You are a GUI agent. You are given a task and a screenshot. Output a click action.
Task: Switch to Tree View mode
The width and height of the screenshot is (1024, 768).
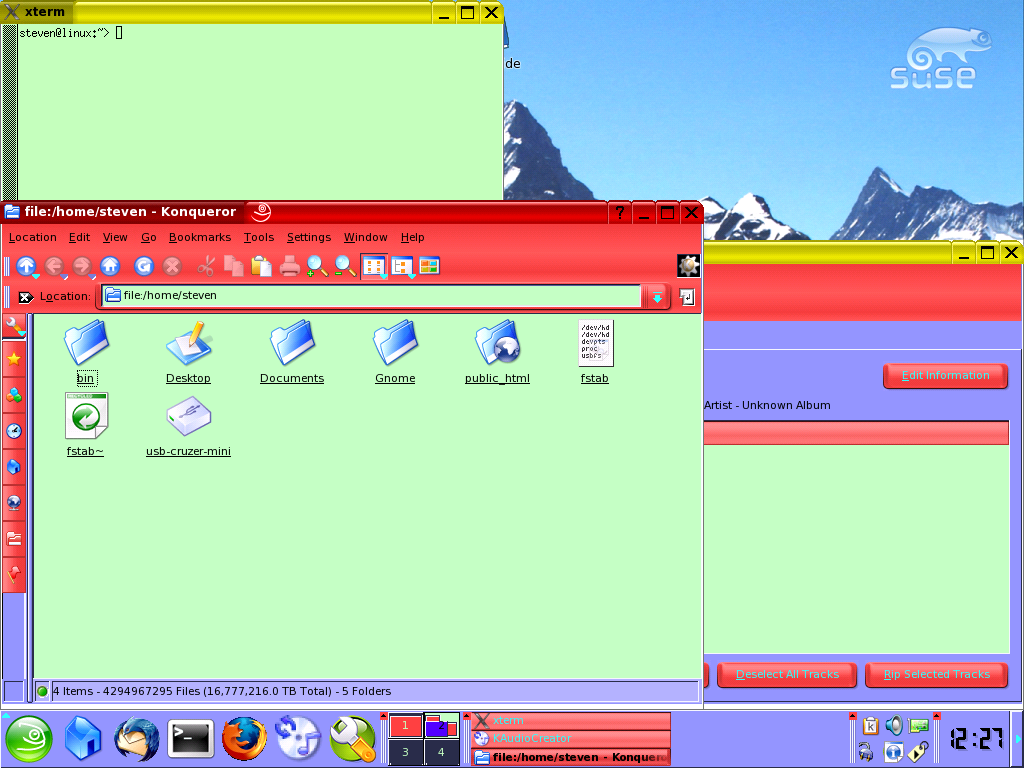click(402, 266)
